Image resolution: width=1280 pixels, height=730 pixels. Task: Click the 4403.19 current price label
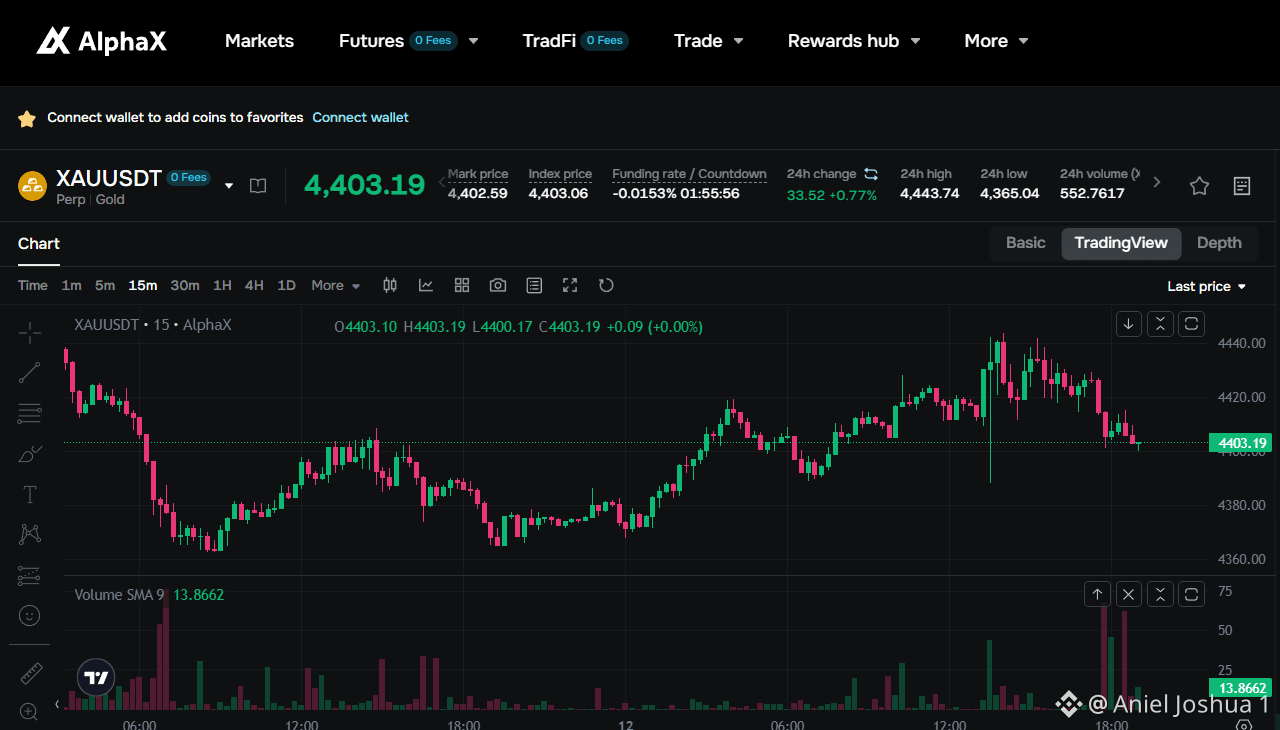1240,443
